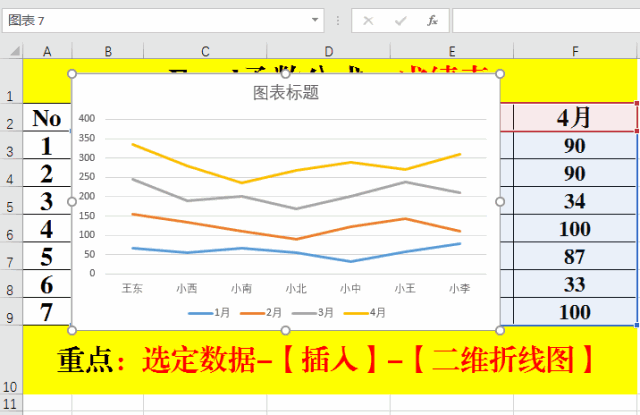Click the chart's top-middle resize handle
Viewport: 640px width, 415px height.
pos(286,74)
